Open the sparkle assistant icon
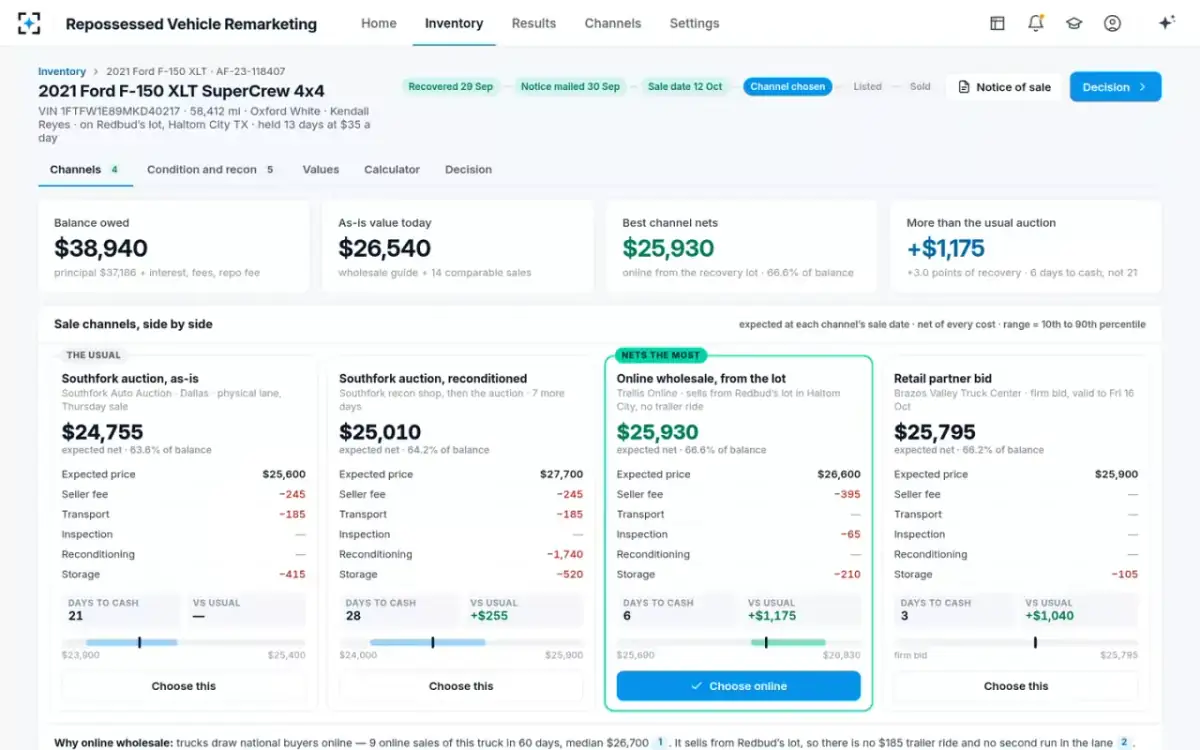This screenshot has width=1200, height=750. pos(1166,23)
